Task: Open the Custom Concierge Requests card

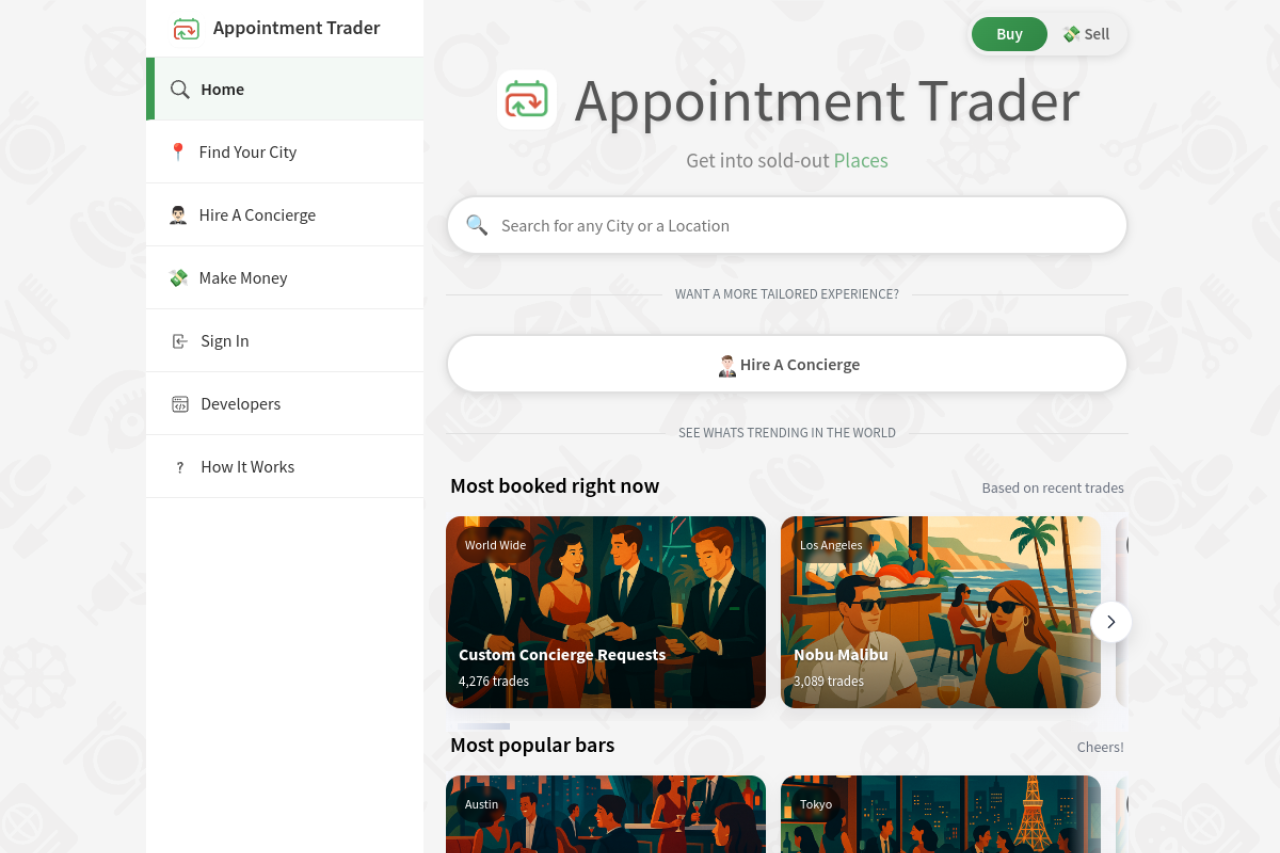Action: tap(606, 612)
